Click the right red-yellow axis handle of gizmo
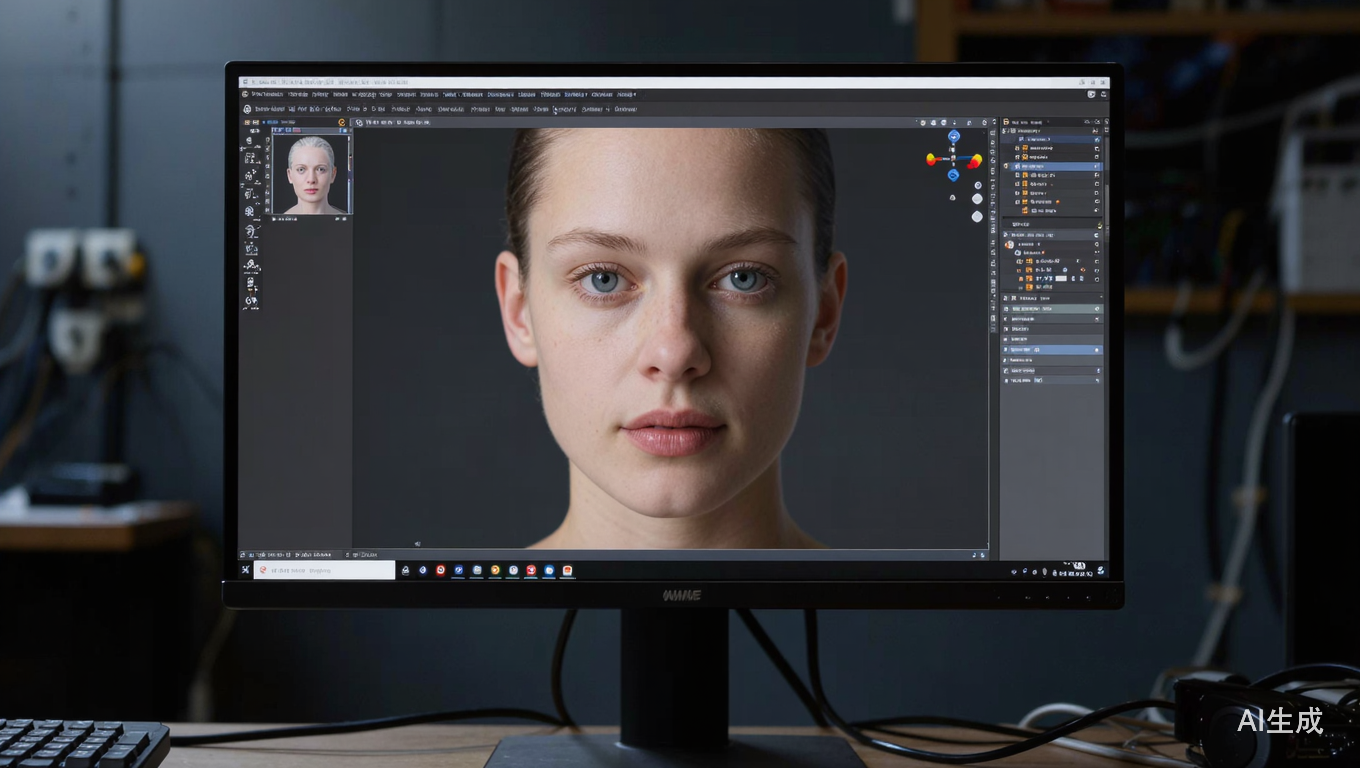The width and height of the screenshot is (1360, 768). (x=974, y=159)
